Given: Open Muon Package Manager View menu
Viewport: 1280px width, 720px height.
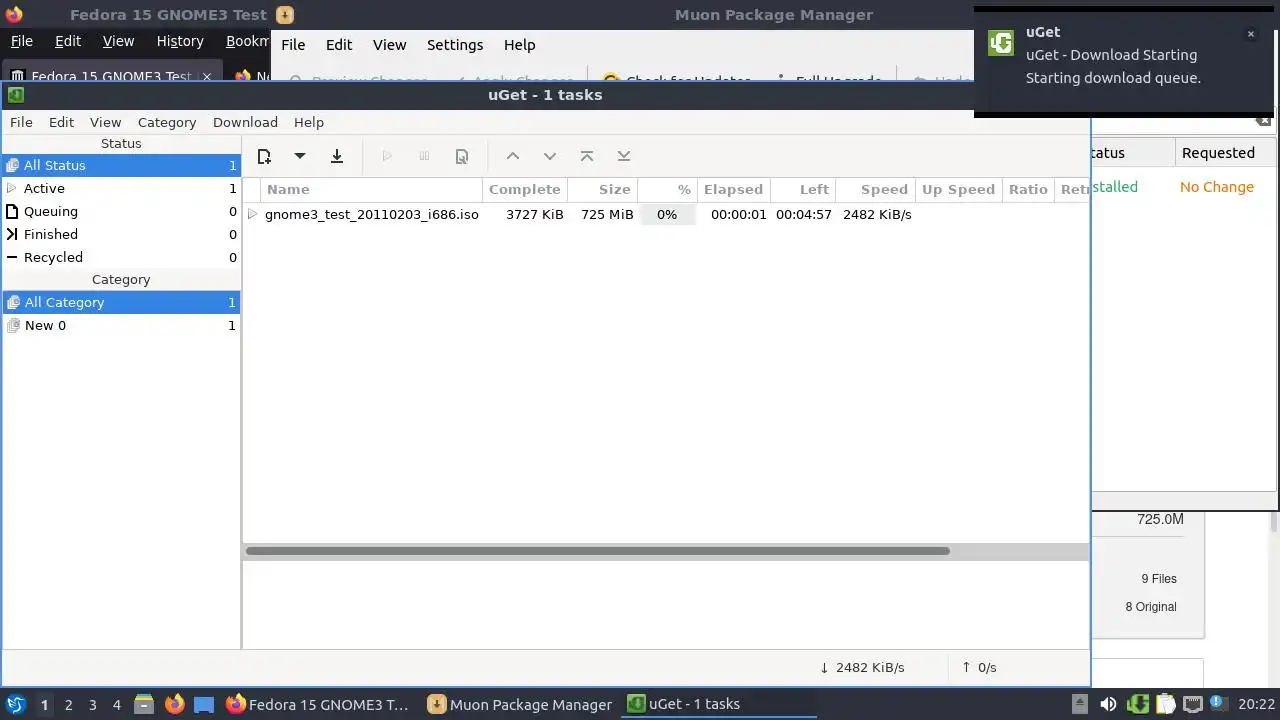Looking at the screenshot, I should coord(389,45).
